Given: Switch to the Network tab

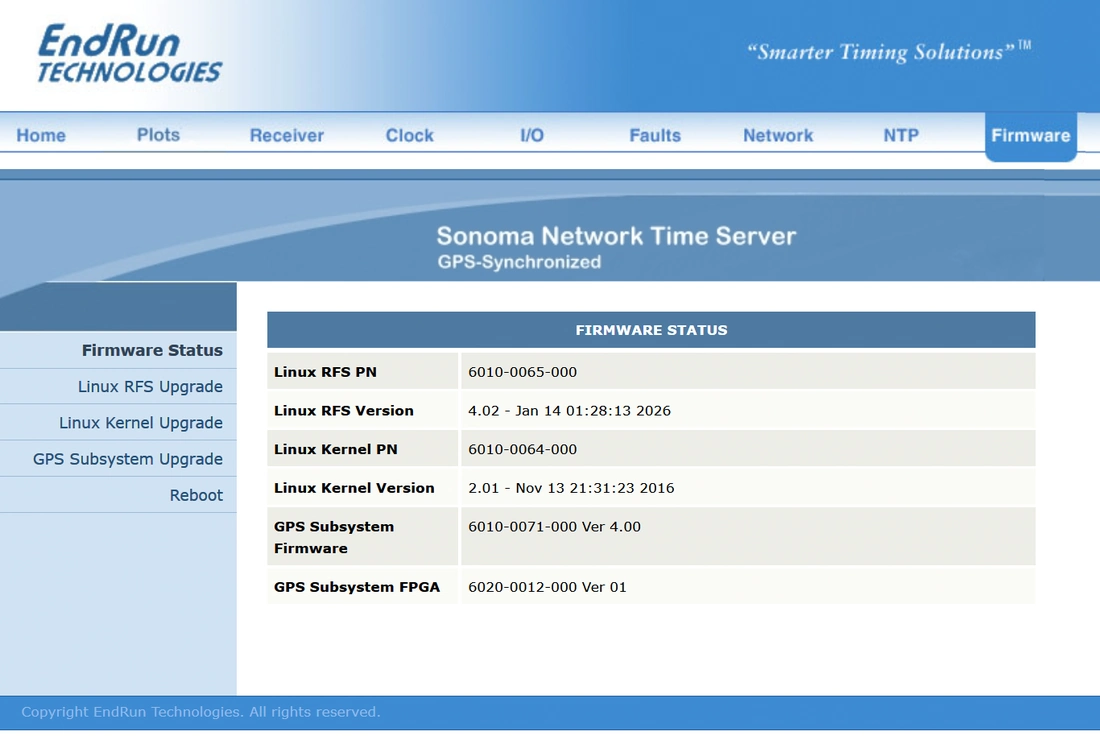Looking at the screenshot, I should pos(778,135).
